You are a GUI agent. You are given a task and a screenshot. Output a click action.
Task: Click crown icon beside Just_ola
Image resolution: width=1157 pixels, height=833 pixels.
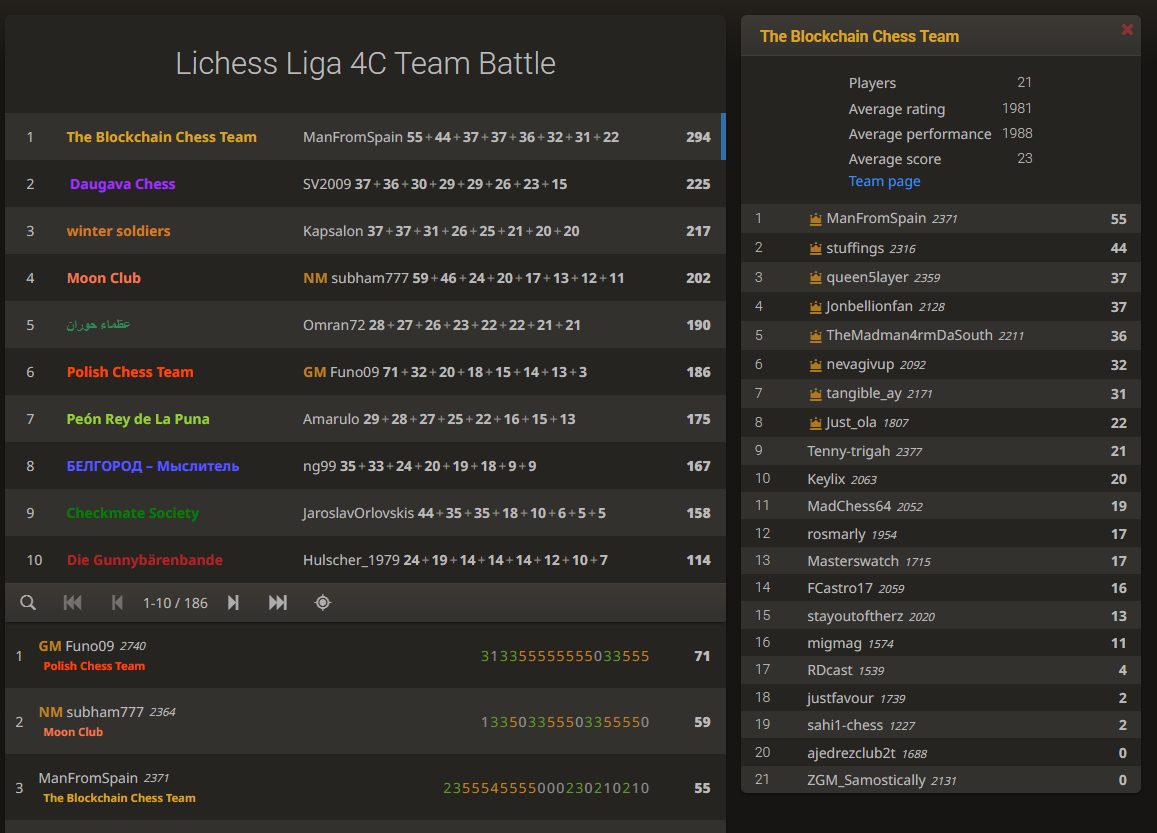[x=815, y=424]
